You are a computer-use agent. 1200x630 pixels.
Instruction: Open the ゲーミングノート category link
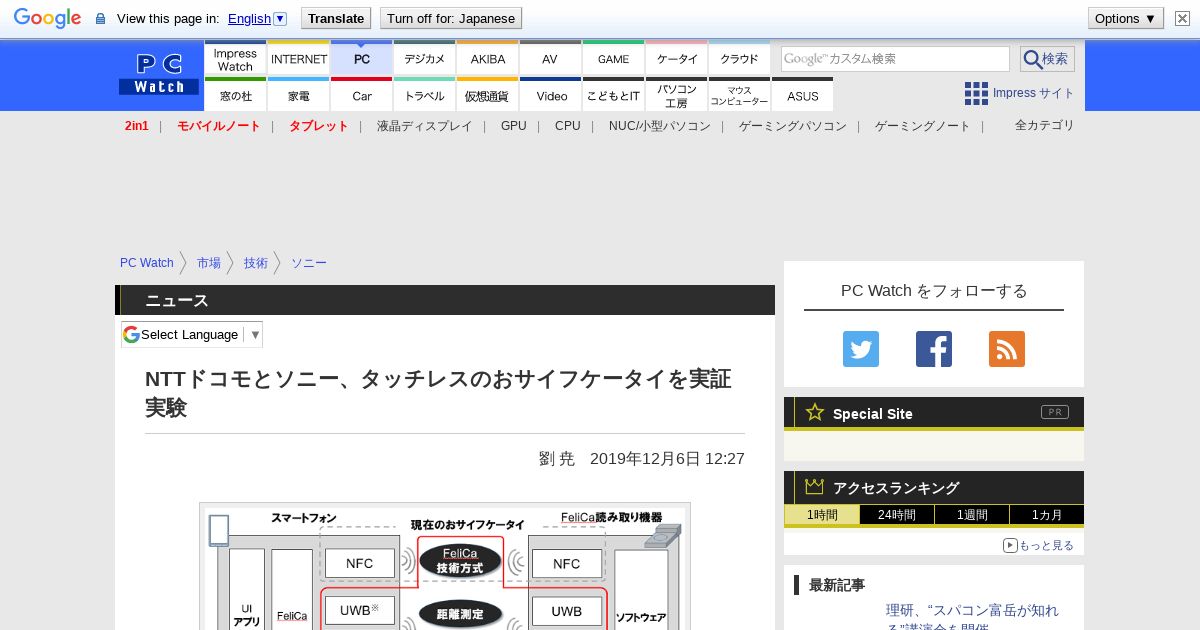[x=923, y=126]
